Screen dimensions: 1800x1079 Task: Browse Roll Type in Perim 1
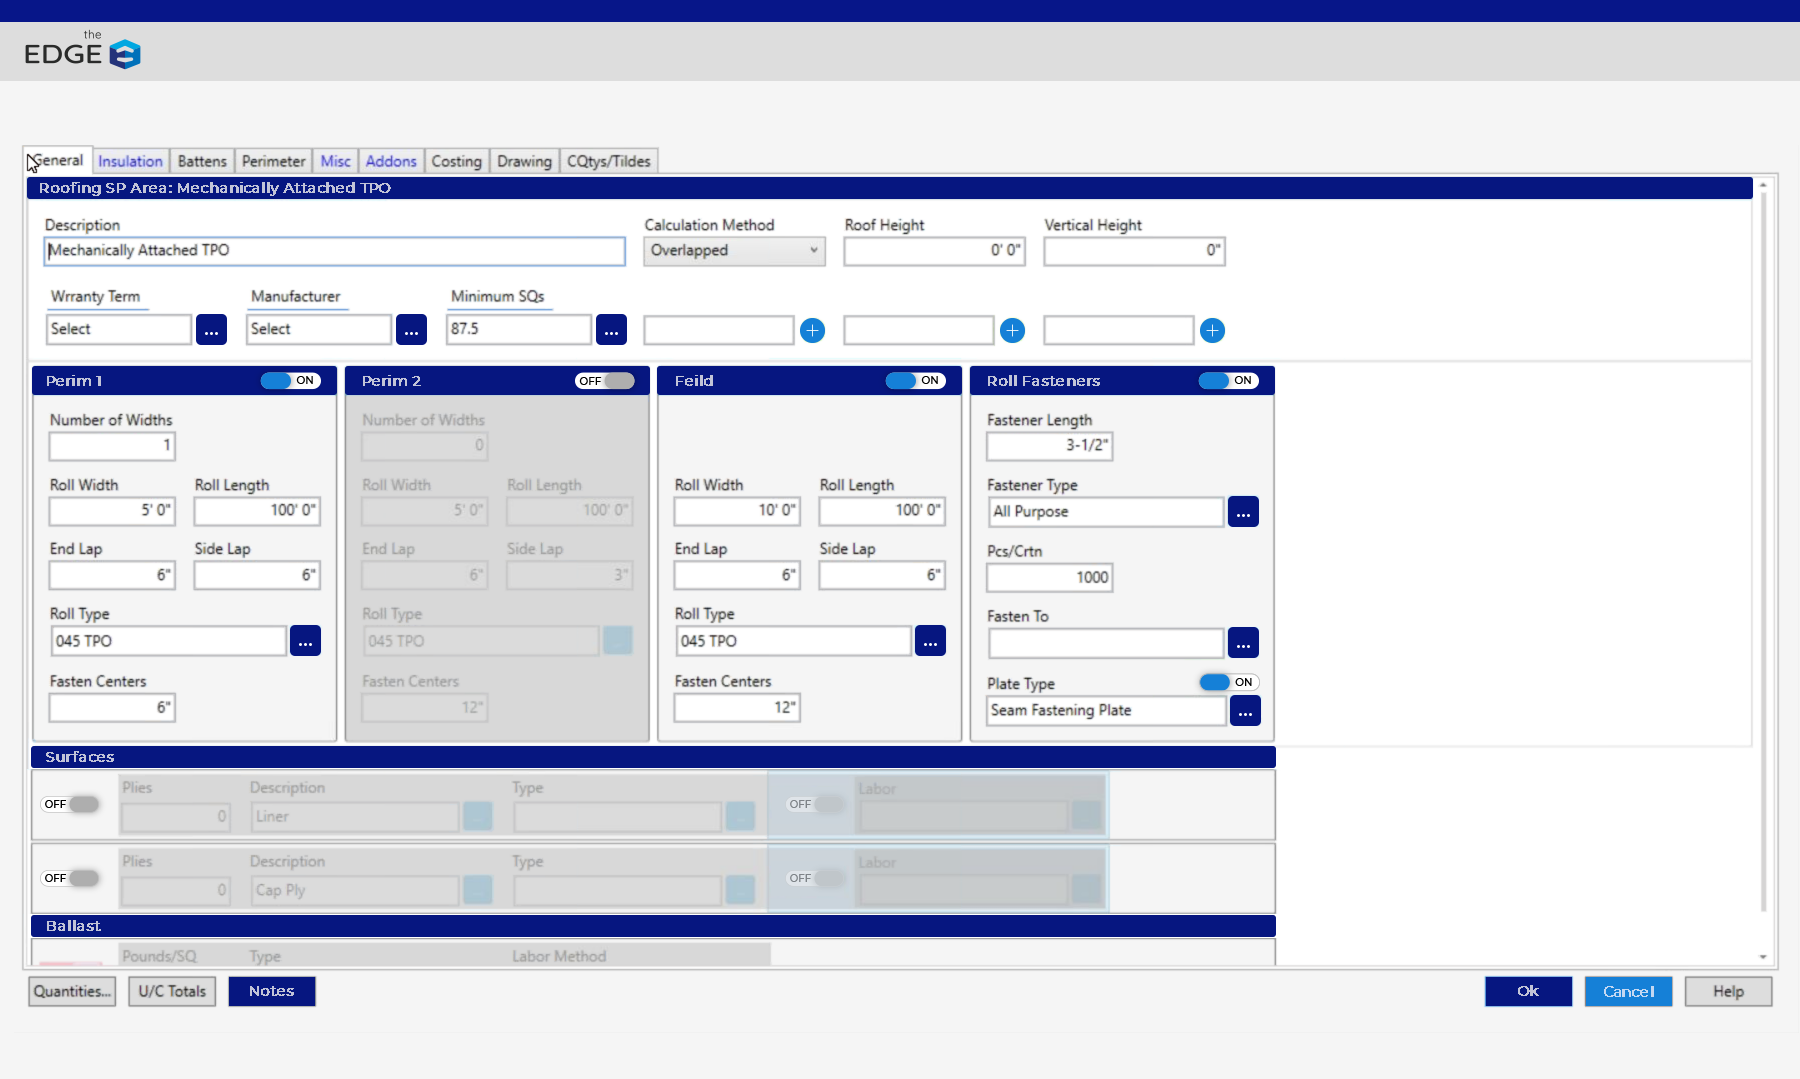(x=305, y=641)
